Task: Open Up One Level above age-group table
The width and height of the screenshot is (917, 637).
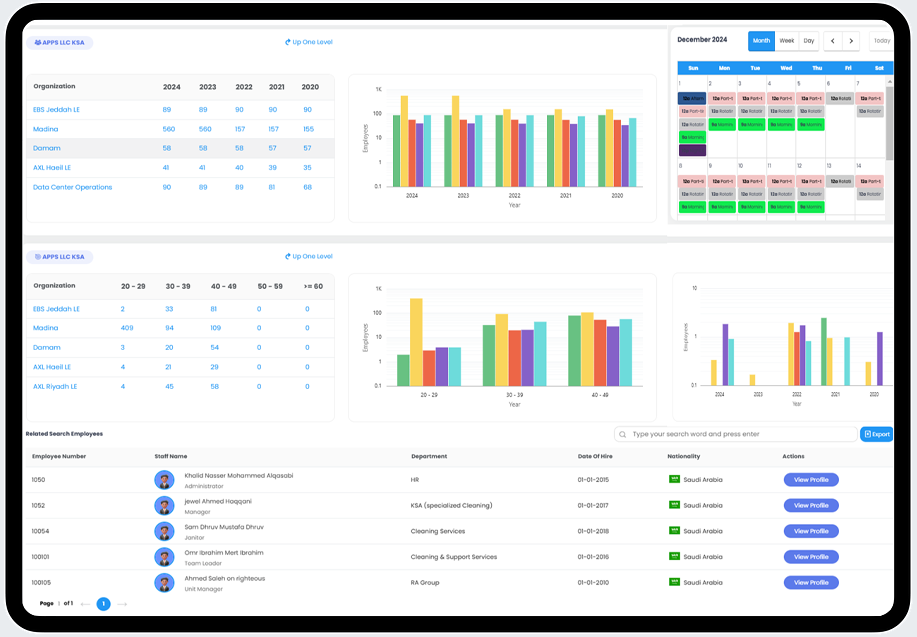Action: point(308,257)
